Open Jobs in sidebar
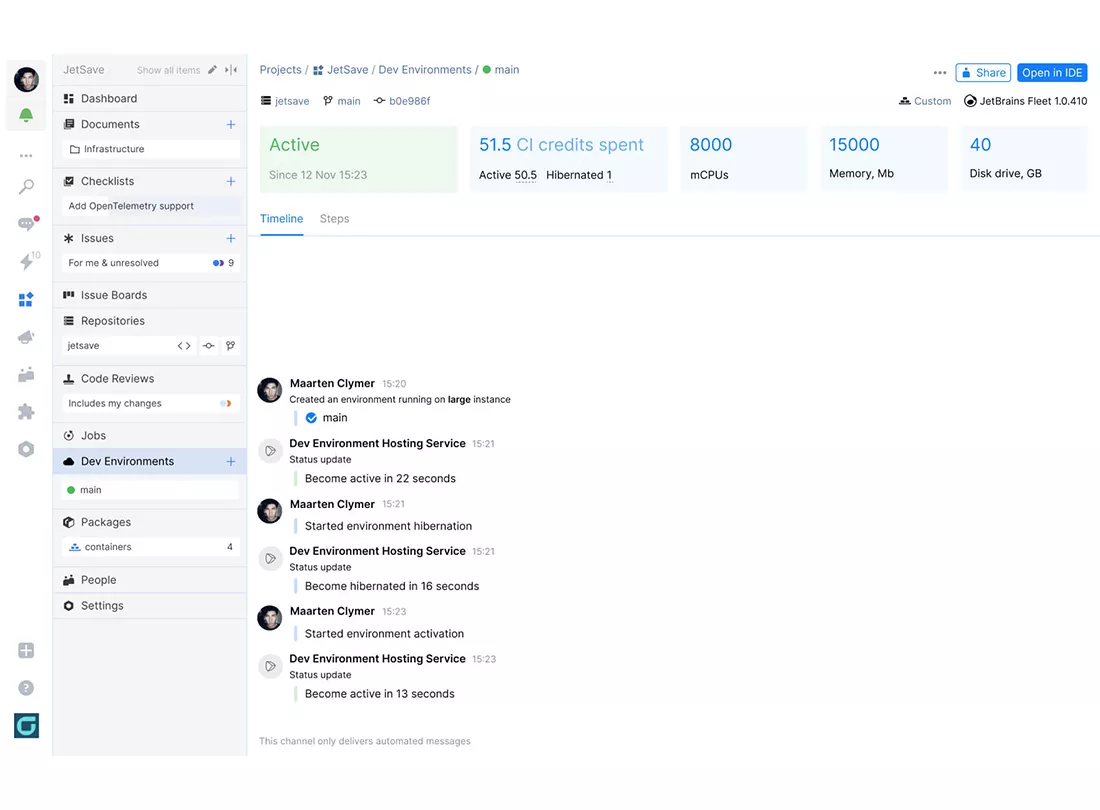1100x810 pixels. pyautogui.click(x=150, y=436)
